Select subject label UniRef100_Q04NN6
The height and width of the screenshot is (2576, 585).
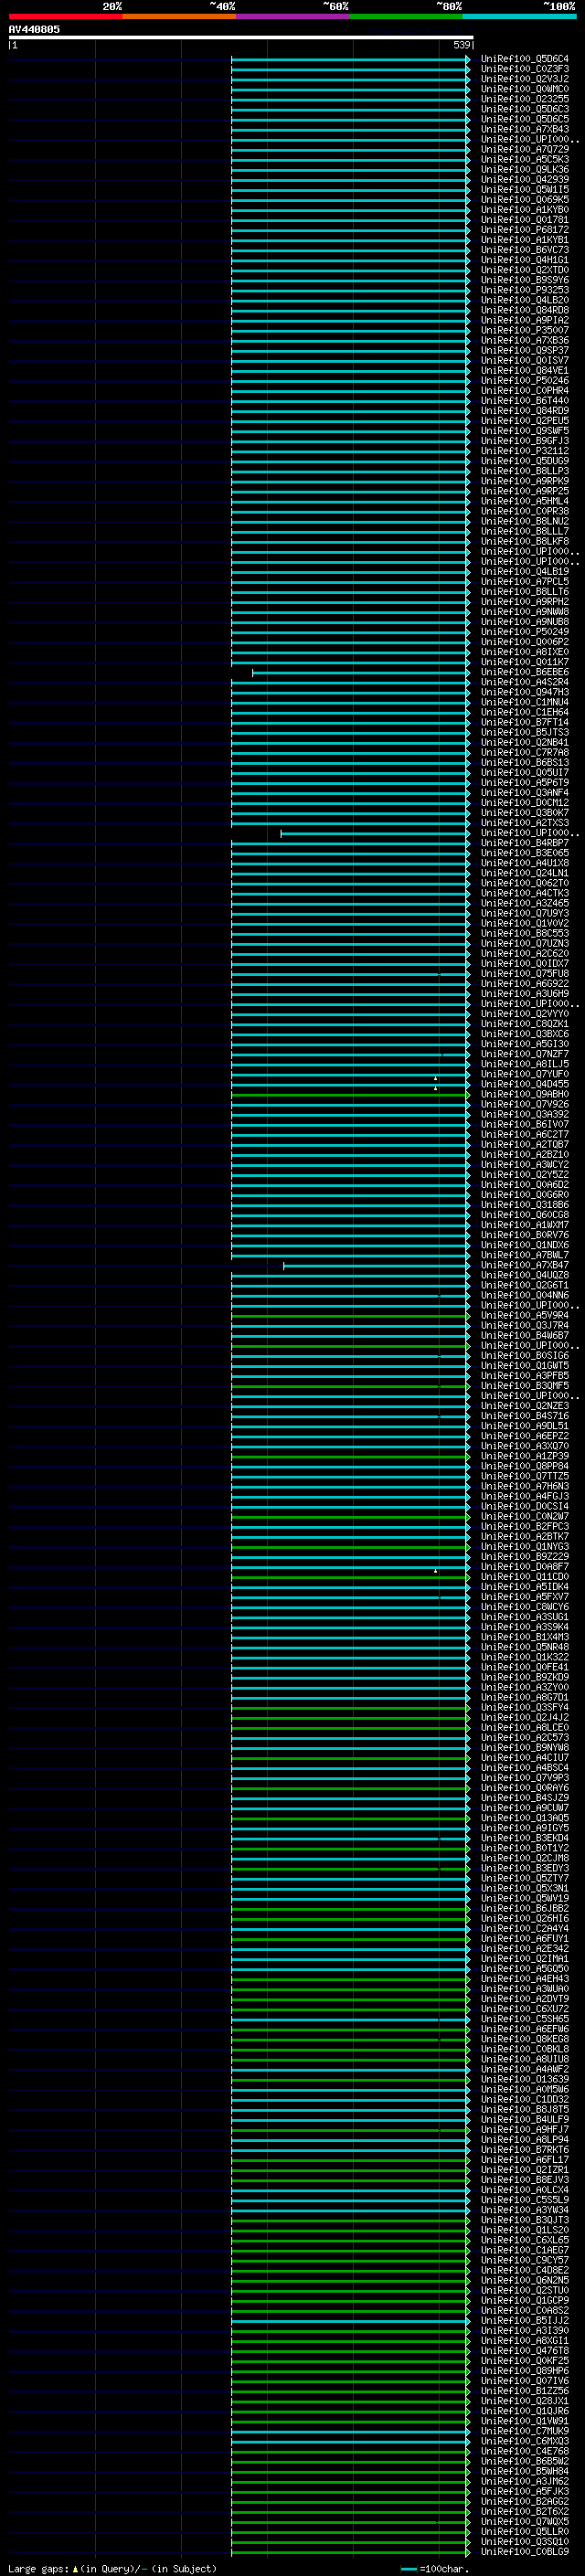tap(524, 1295)
